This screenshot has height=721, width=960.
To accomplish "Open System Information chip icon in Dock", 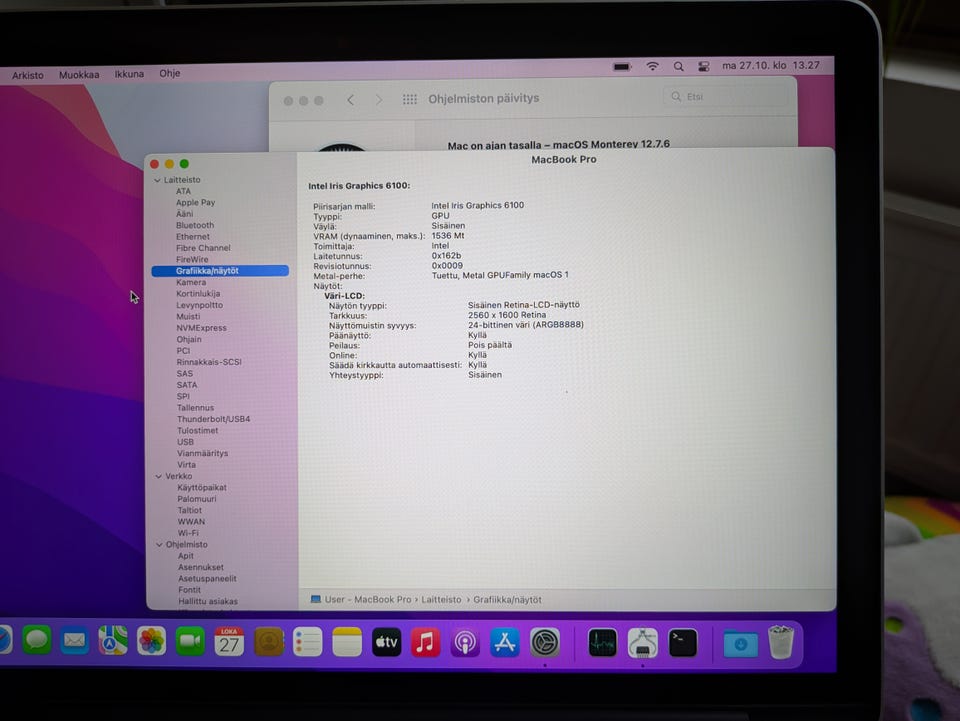I will click(x=642, y=643).
